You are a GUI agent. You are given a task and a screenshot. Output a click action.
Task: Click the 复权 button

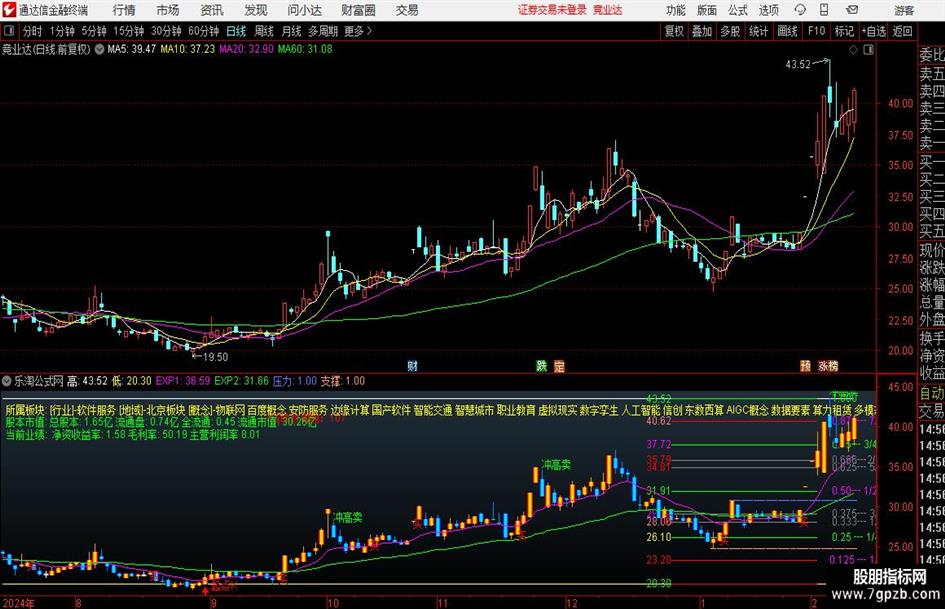coord(674,31)
